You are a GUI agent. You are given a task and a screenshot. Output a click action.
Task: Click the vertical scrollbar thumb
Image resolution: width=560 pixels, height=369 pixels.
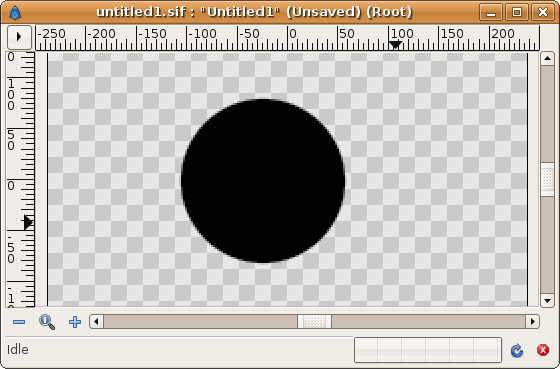coord(547,180)
